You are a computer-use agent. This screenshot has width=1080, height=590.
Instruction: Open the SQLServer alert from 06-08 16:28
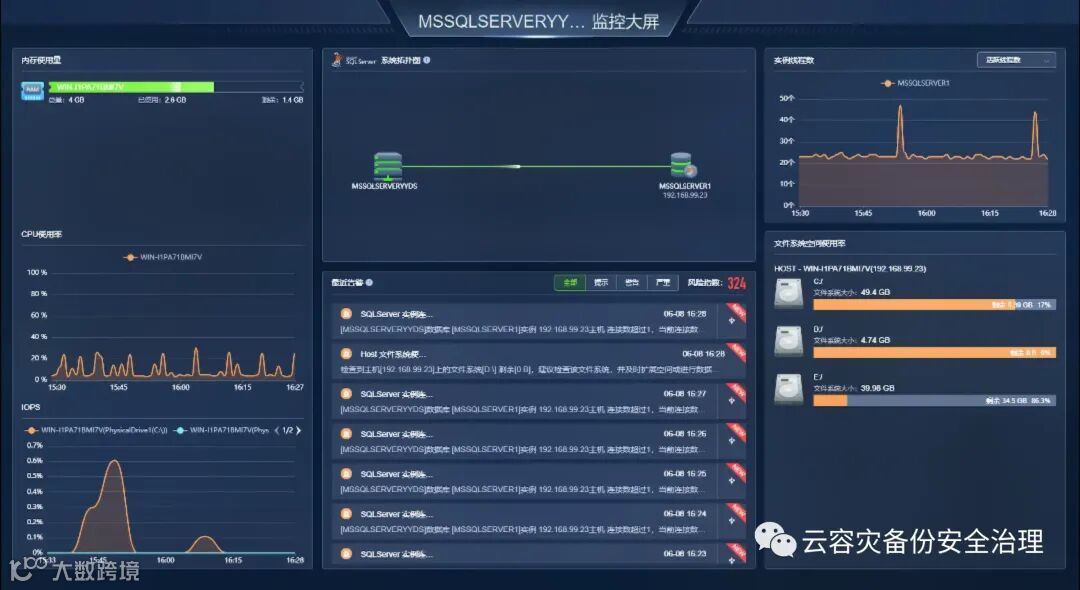[538, 322]
